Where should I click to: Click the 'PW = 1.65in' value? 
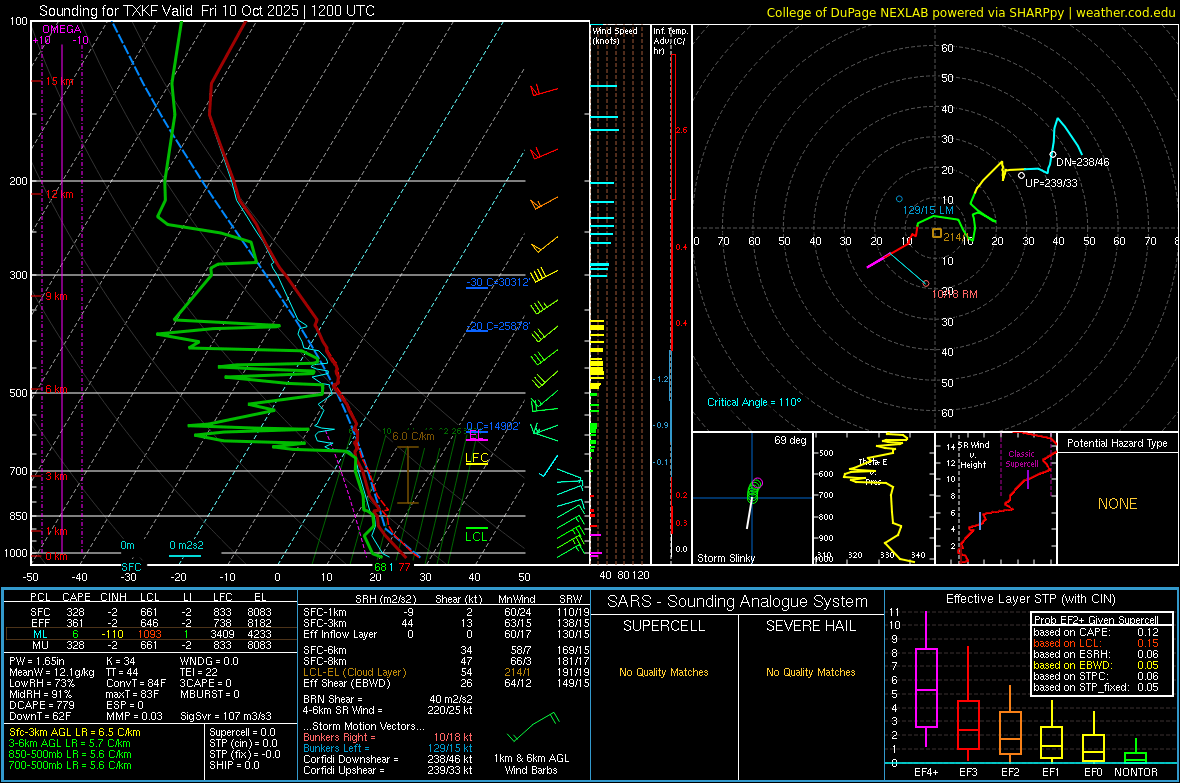tap(37, 661)
